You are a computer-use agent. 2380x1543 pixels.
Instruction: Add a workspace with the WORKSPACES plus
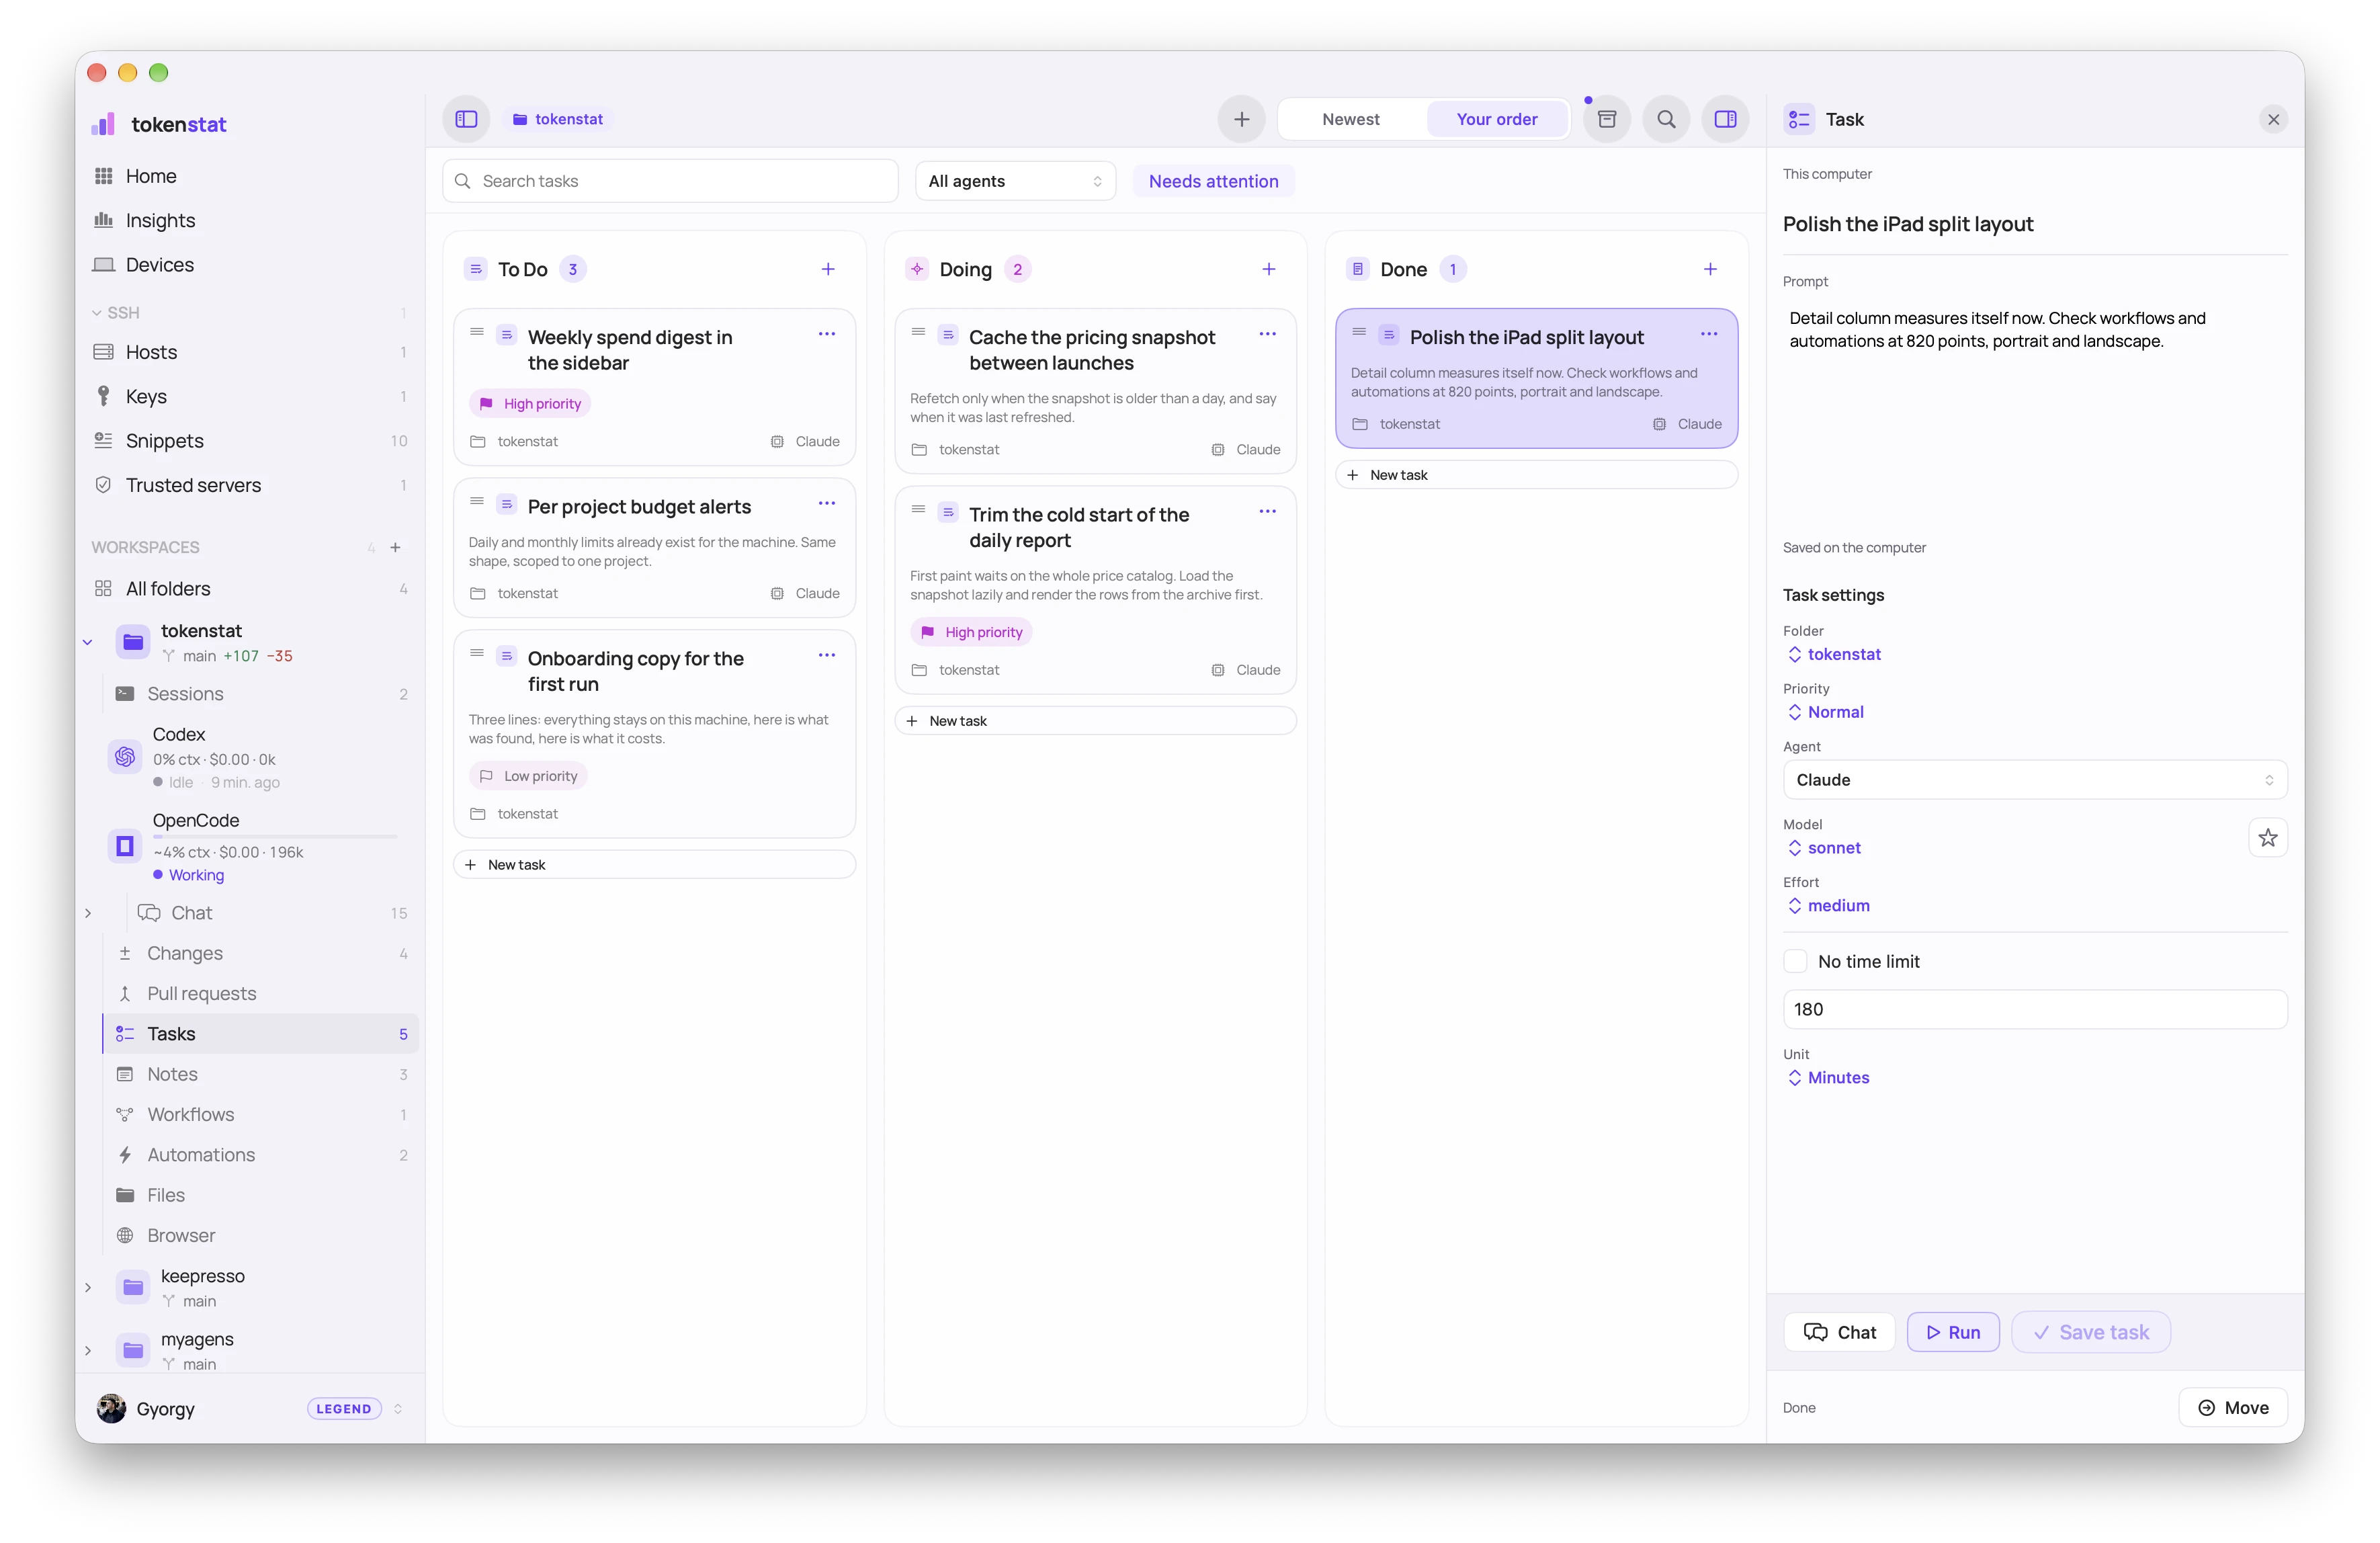[395, 547]
